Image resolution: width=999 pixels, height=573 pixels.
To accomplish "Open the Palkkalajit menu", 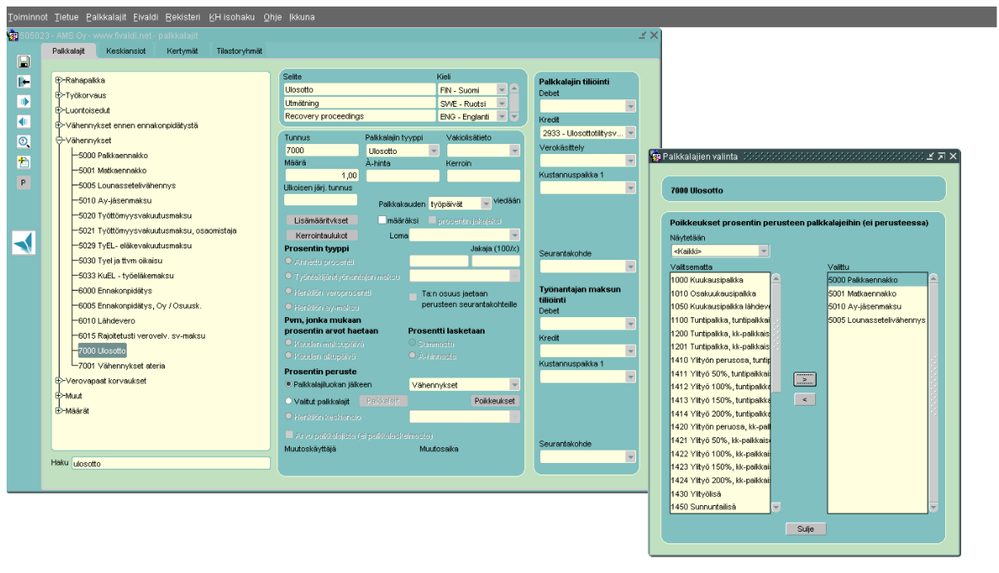I will 106,17.
